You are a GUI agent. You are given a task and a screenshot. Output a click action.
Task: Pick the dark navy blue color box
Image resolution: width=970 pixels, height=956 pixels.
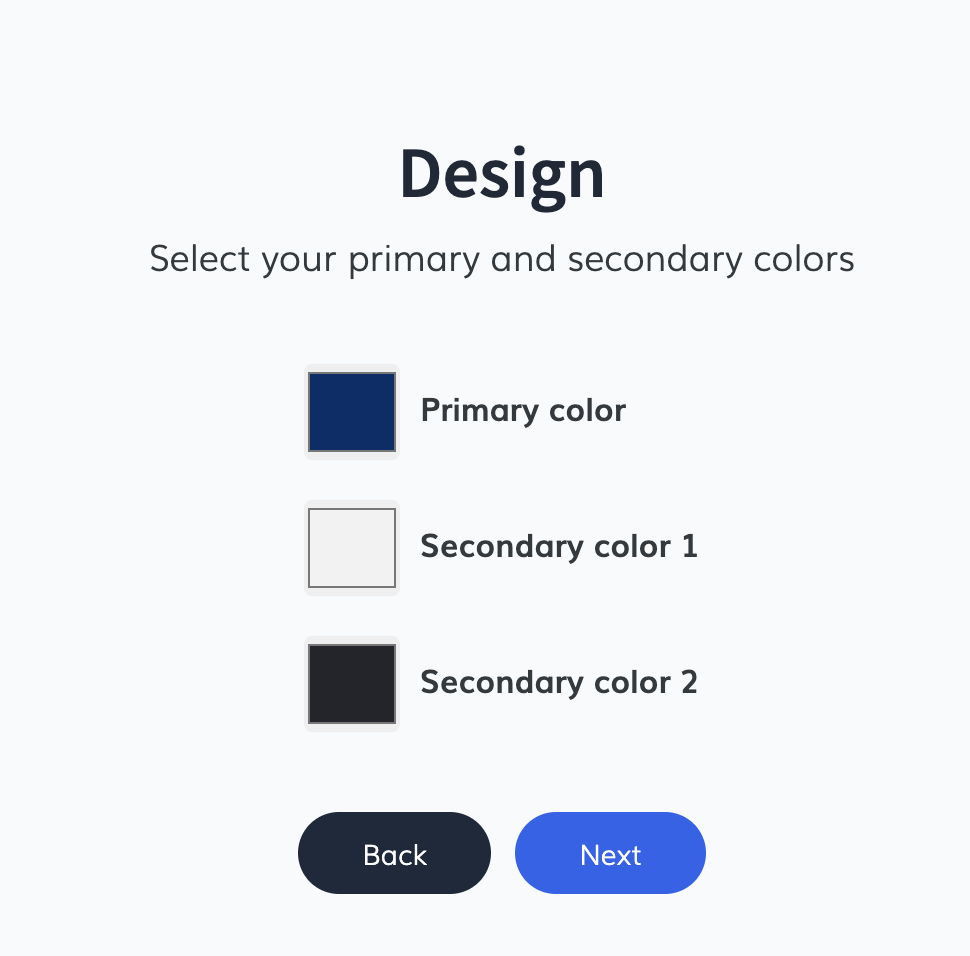click(x=352, y=412)
